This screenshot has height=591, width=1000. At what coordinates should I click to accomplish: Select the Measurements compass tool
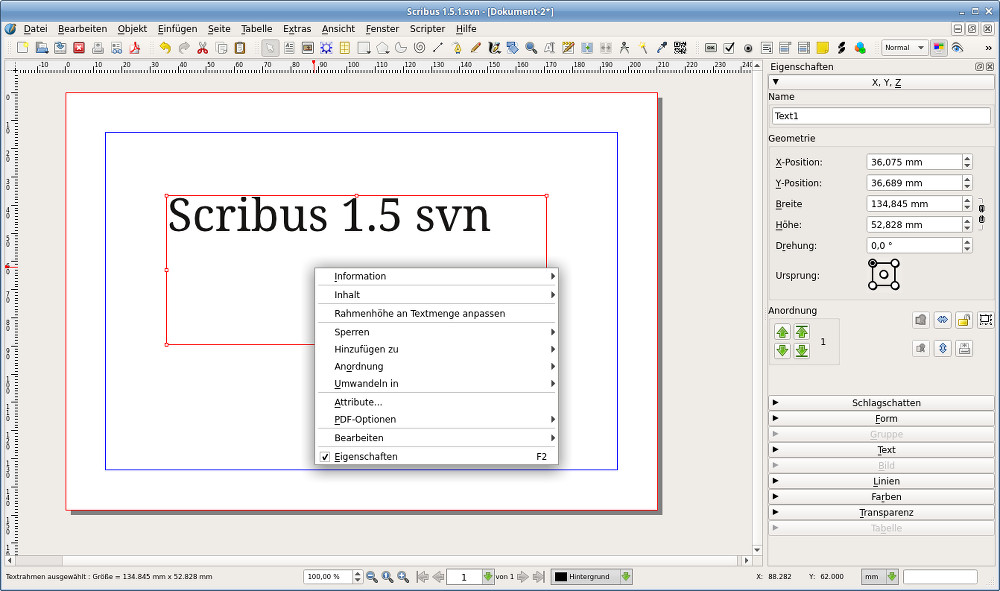click(x=624, y=48)
